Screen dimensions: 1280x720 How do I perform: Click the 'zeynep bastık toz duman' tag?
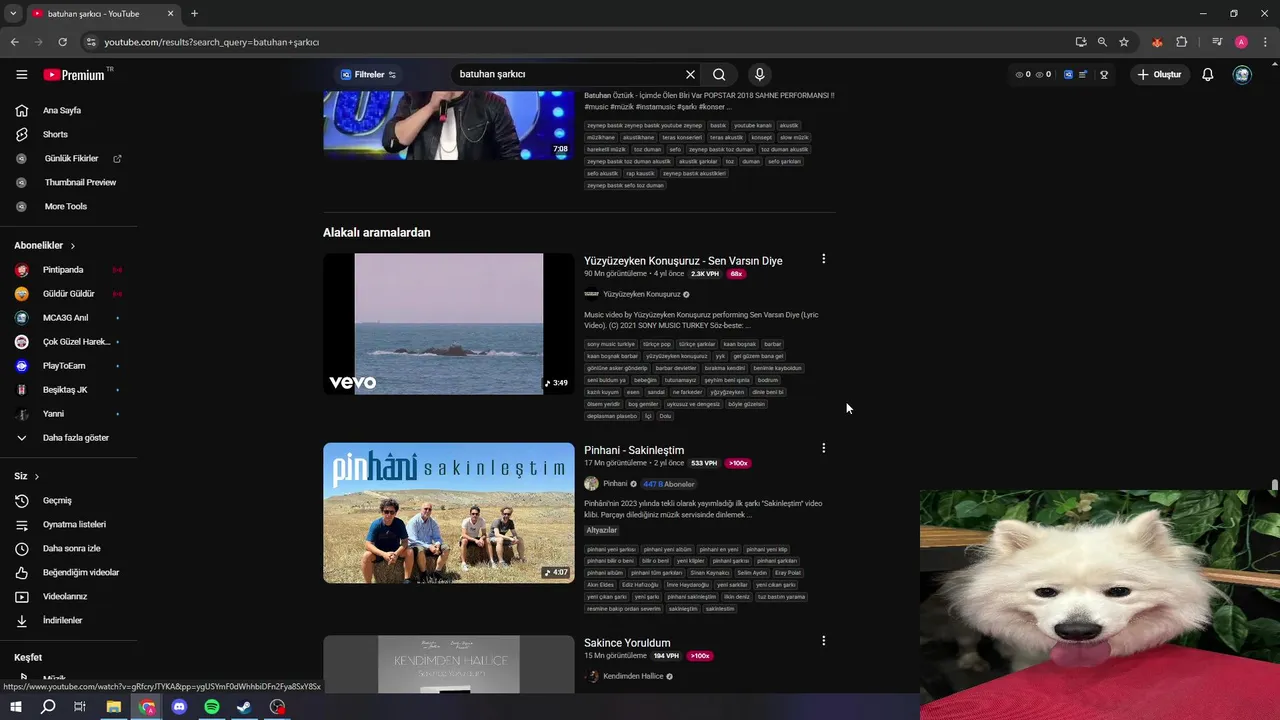click(721, 149)
